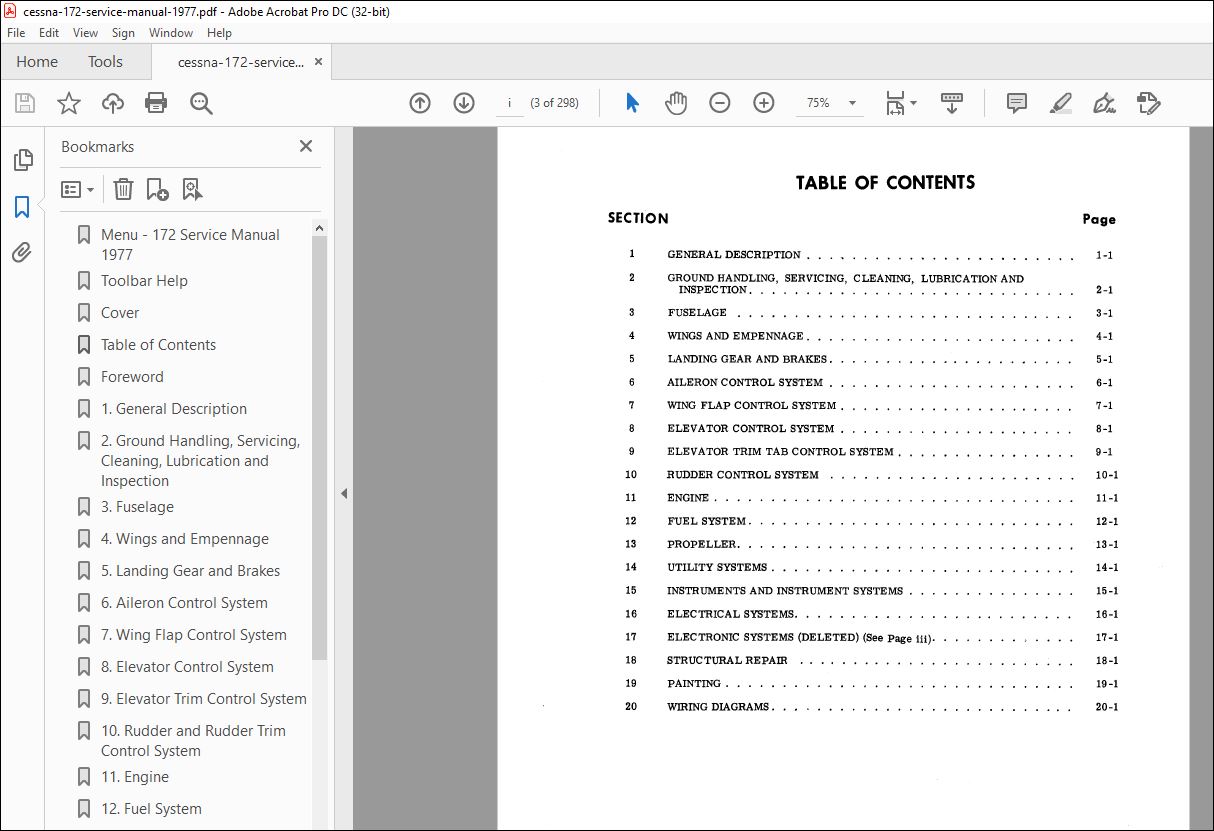The image size is (1214, 831).
Task: Add a sticky note comment
Action: [x=1017, y=103]
